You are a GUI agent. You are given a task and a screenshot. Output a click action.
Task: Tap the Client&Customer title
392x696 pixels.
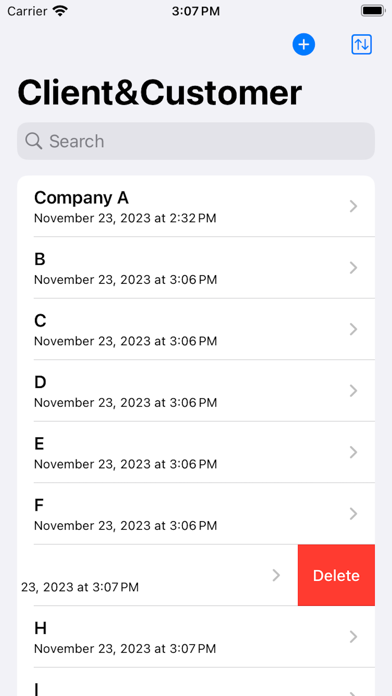(160, 93)
